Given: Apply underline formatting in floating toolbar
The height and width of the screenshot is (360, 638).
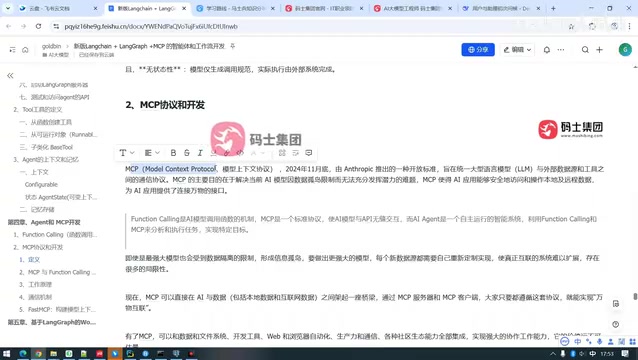Looking at the screenshot, I should click(213, 153).
